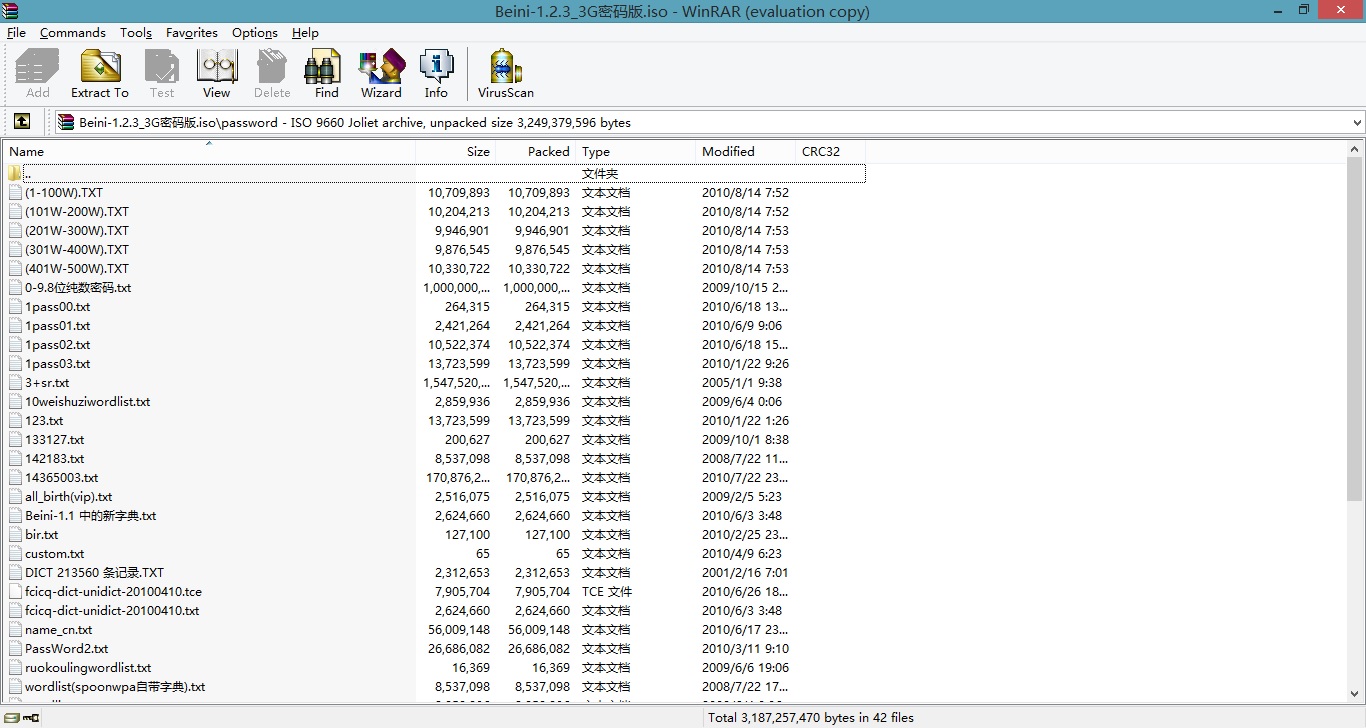This screenshot has width=1366, height=728.
Task: Select file 142183.txt
Action: point(55,459)
